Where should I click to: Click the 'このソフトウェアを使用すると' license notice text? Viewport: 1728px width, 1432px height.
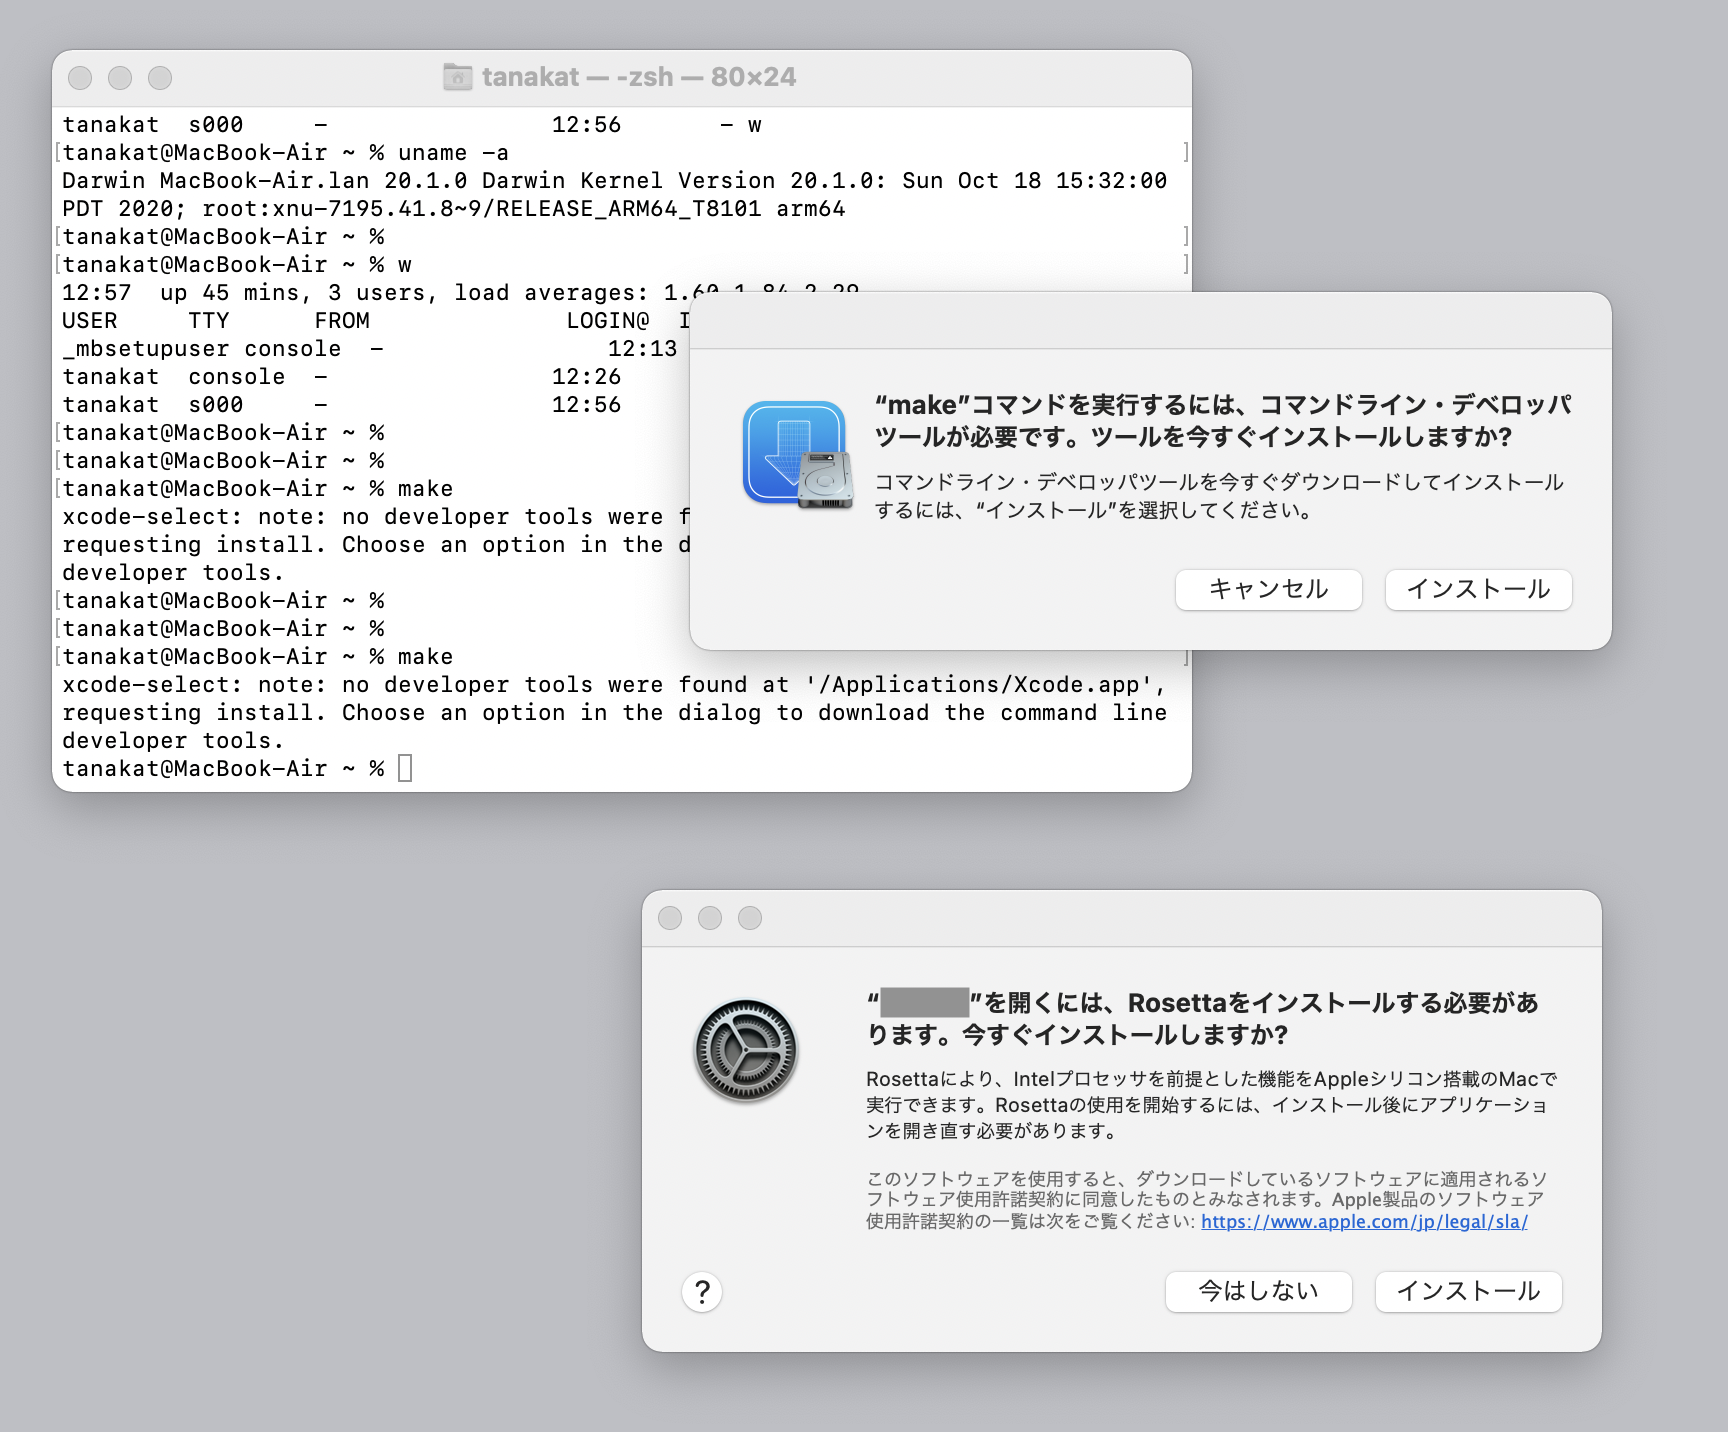click(1207, 1200)
